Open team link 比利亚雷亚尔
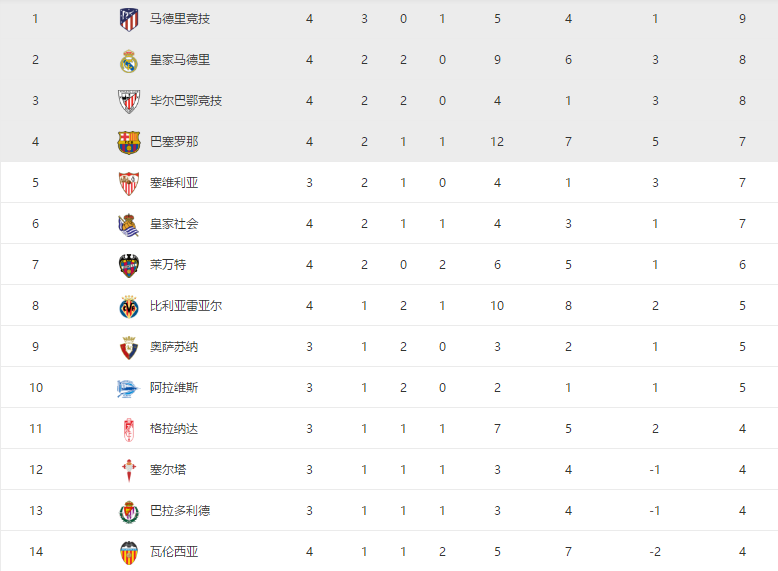 tap(186, 306)
